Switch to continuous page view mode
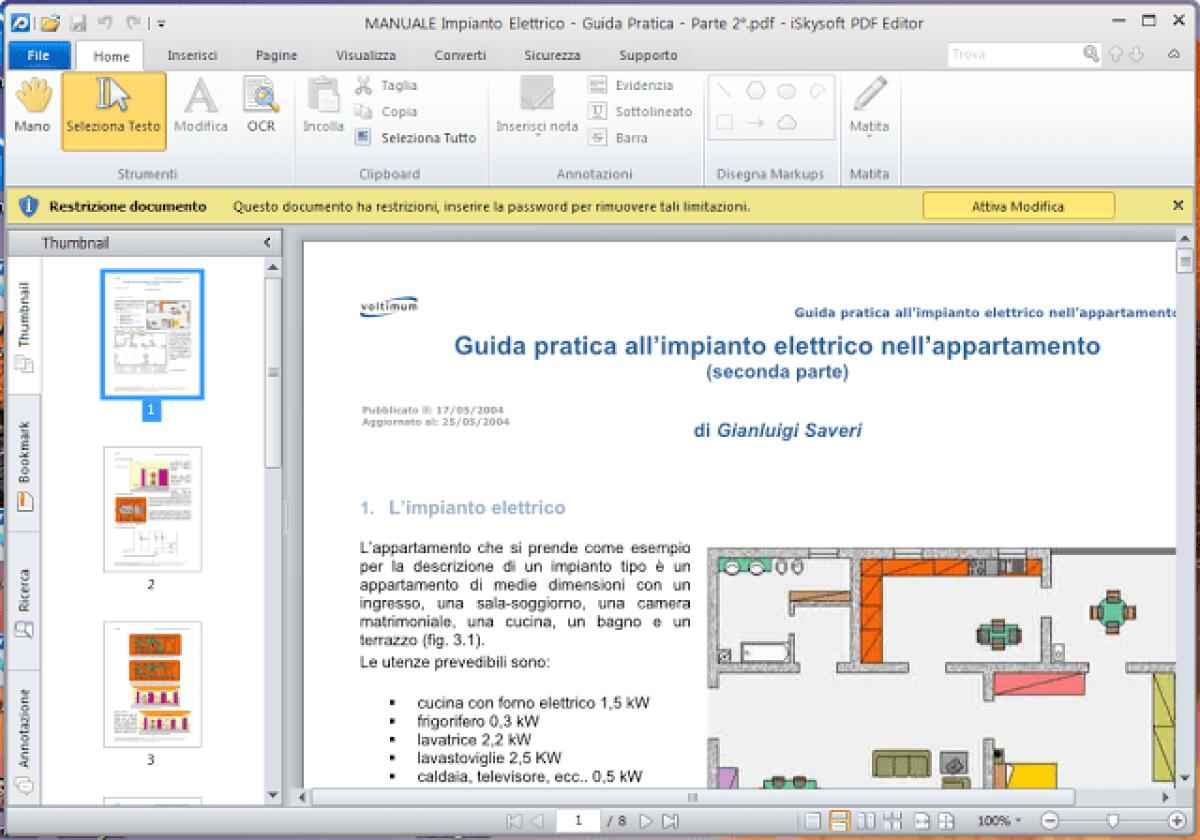The width and height of the screenshot is (1200, 840). 839,820
